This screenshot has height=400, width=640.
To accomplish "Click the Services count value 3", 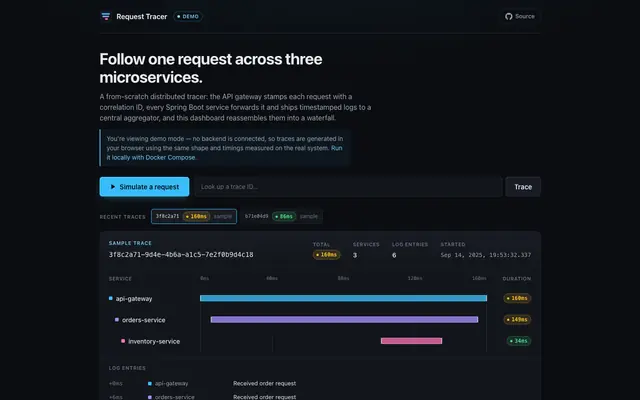I will pyautogui.click(x=355, y=255).
